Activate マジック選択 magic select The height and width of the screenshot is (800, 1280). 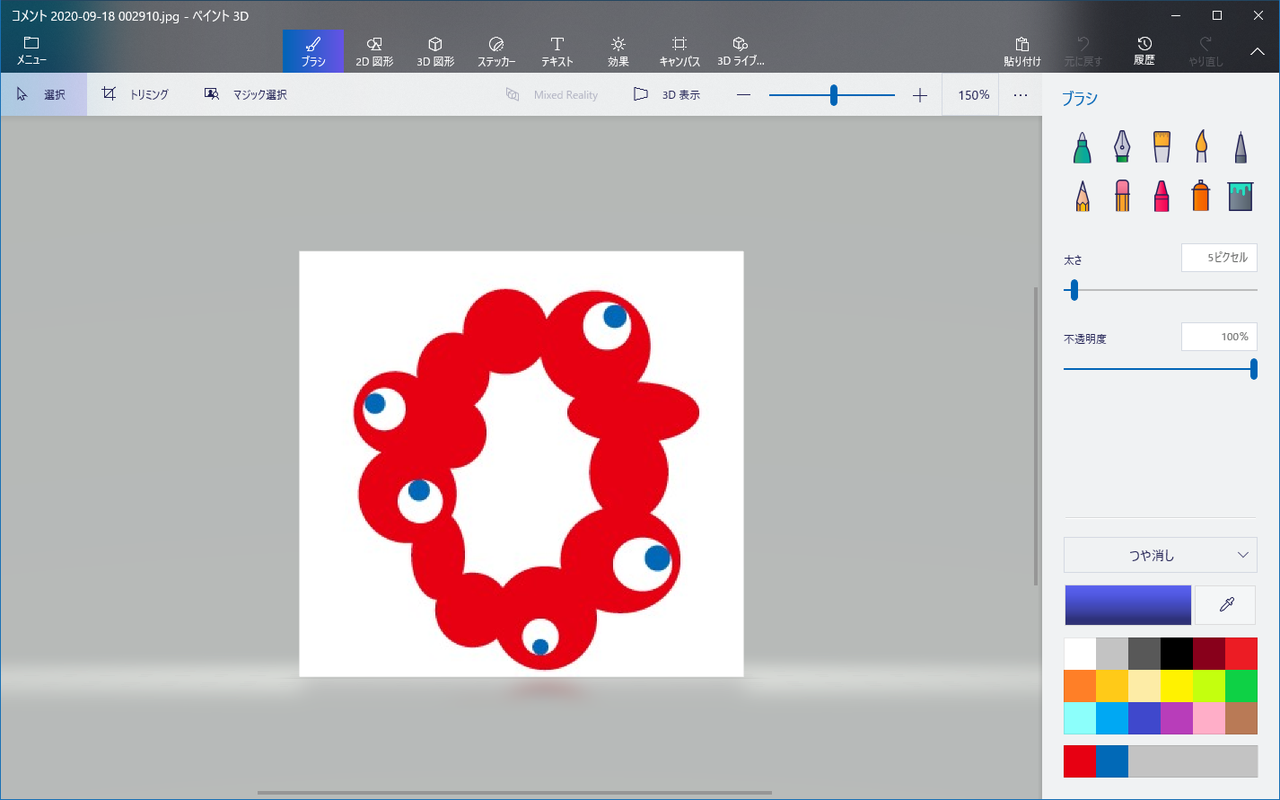246,95
